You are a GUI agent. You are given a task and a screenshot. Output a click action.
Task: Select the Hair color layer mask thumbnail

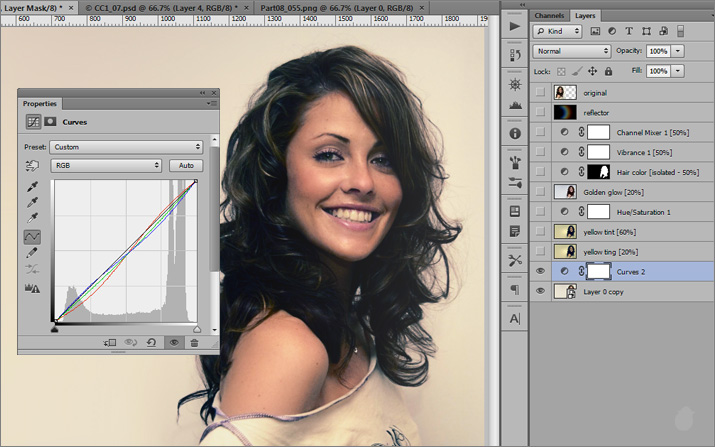coord(598,171)
